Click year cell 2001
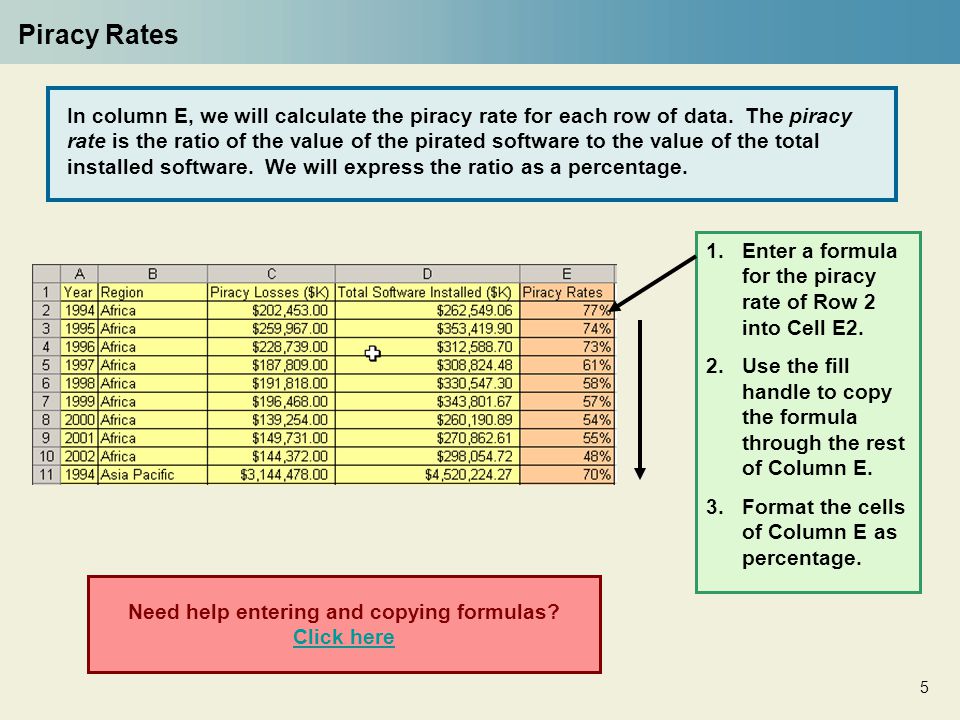This screenshot has width=960, height=720. 79,438
